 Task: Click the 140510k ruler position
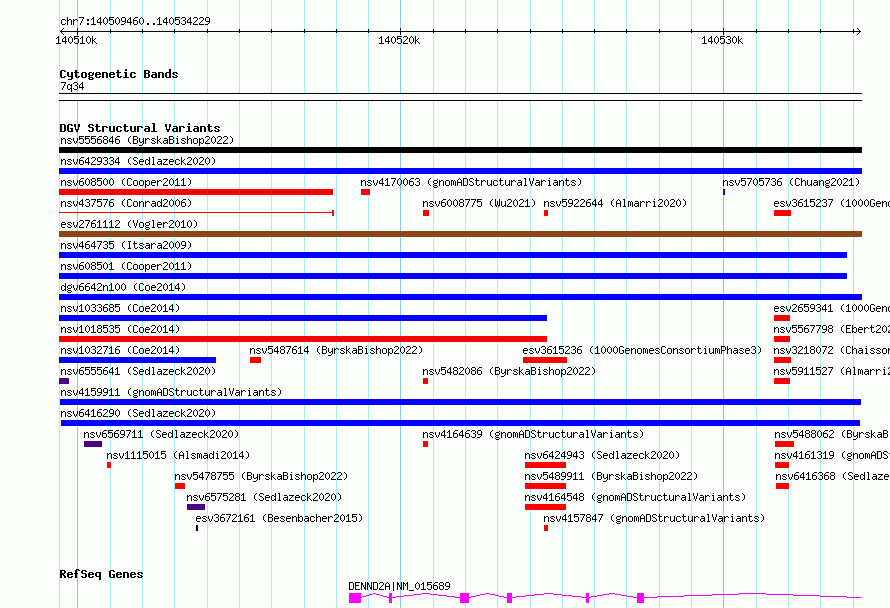point(77,40)
